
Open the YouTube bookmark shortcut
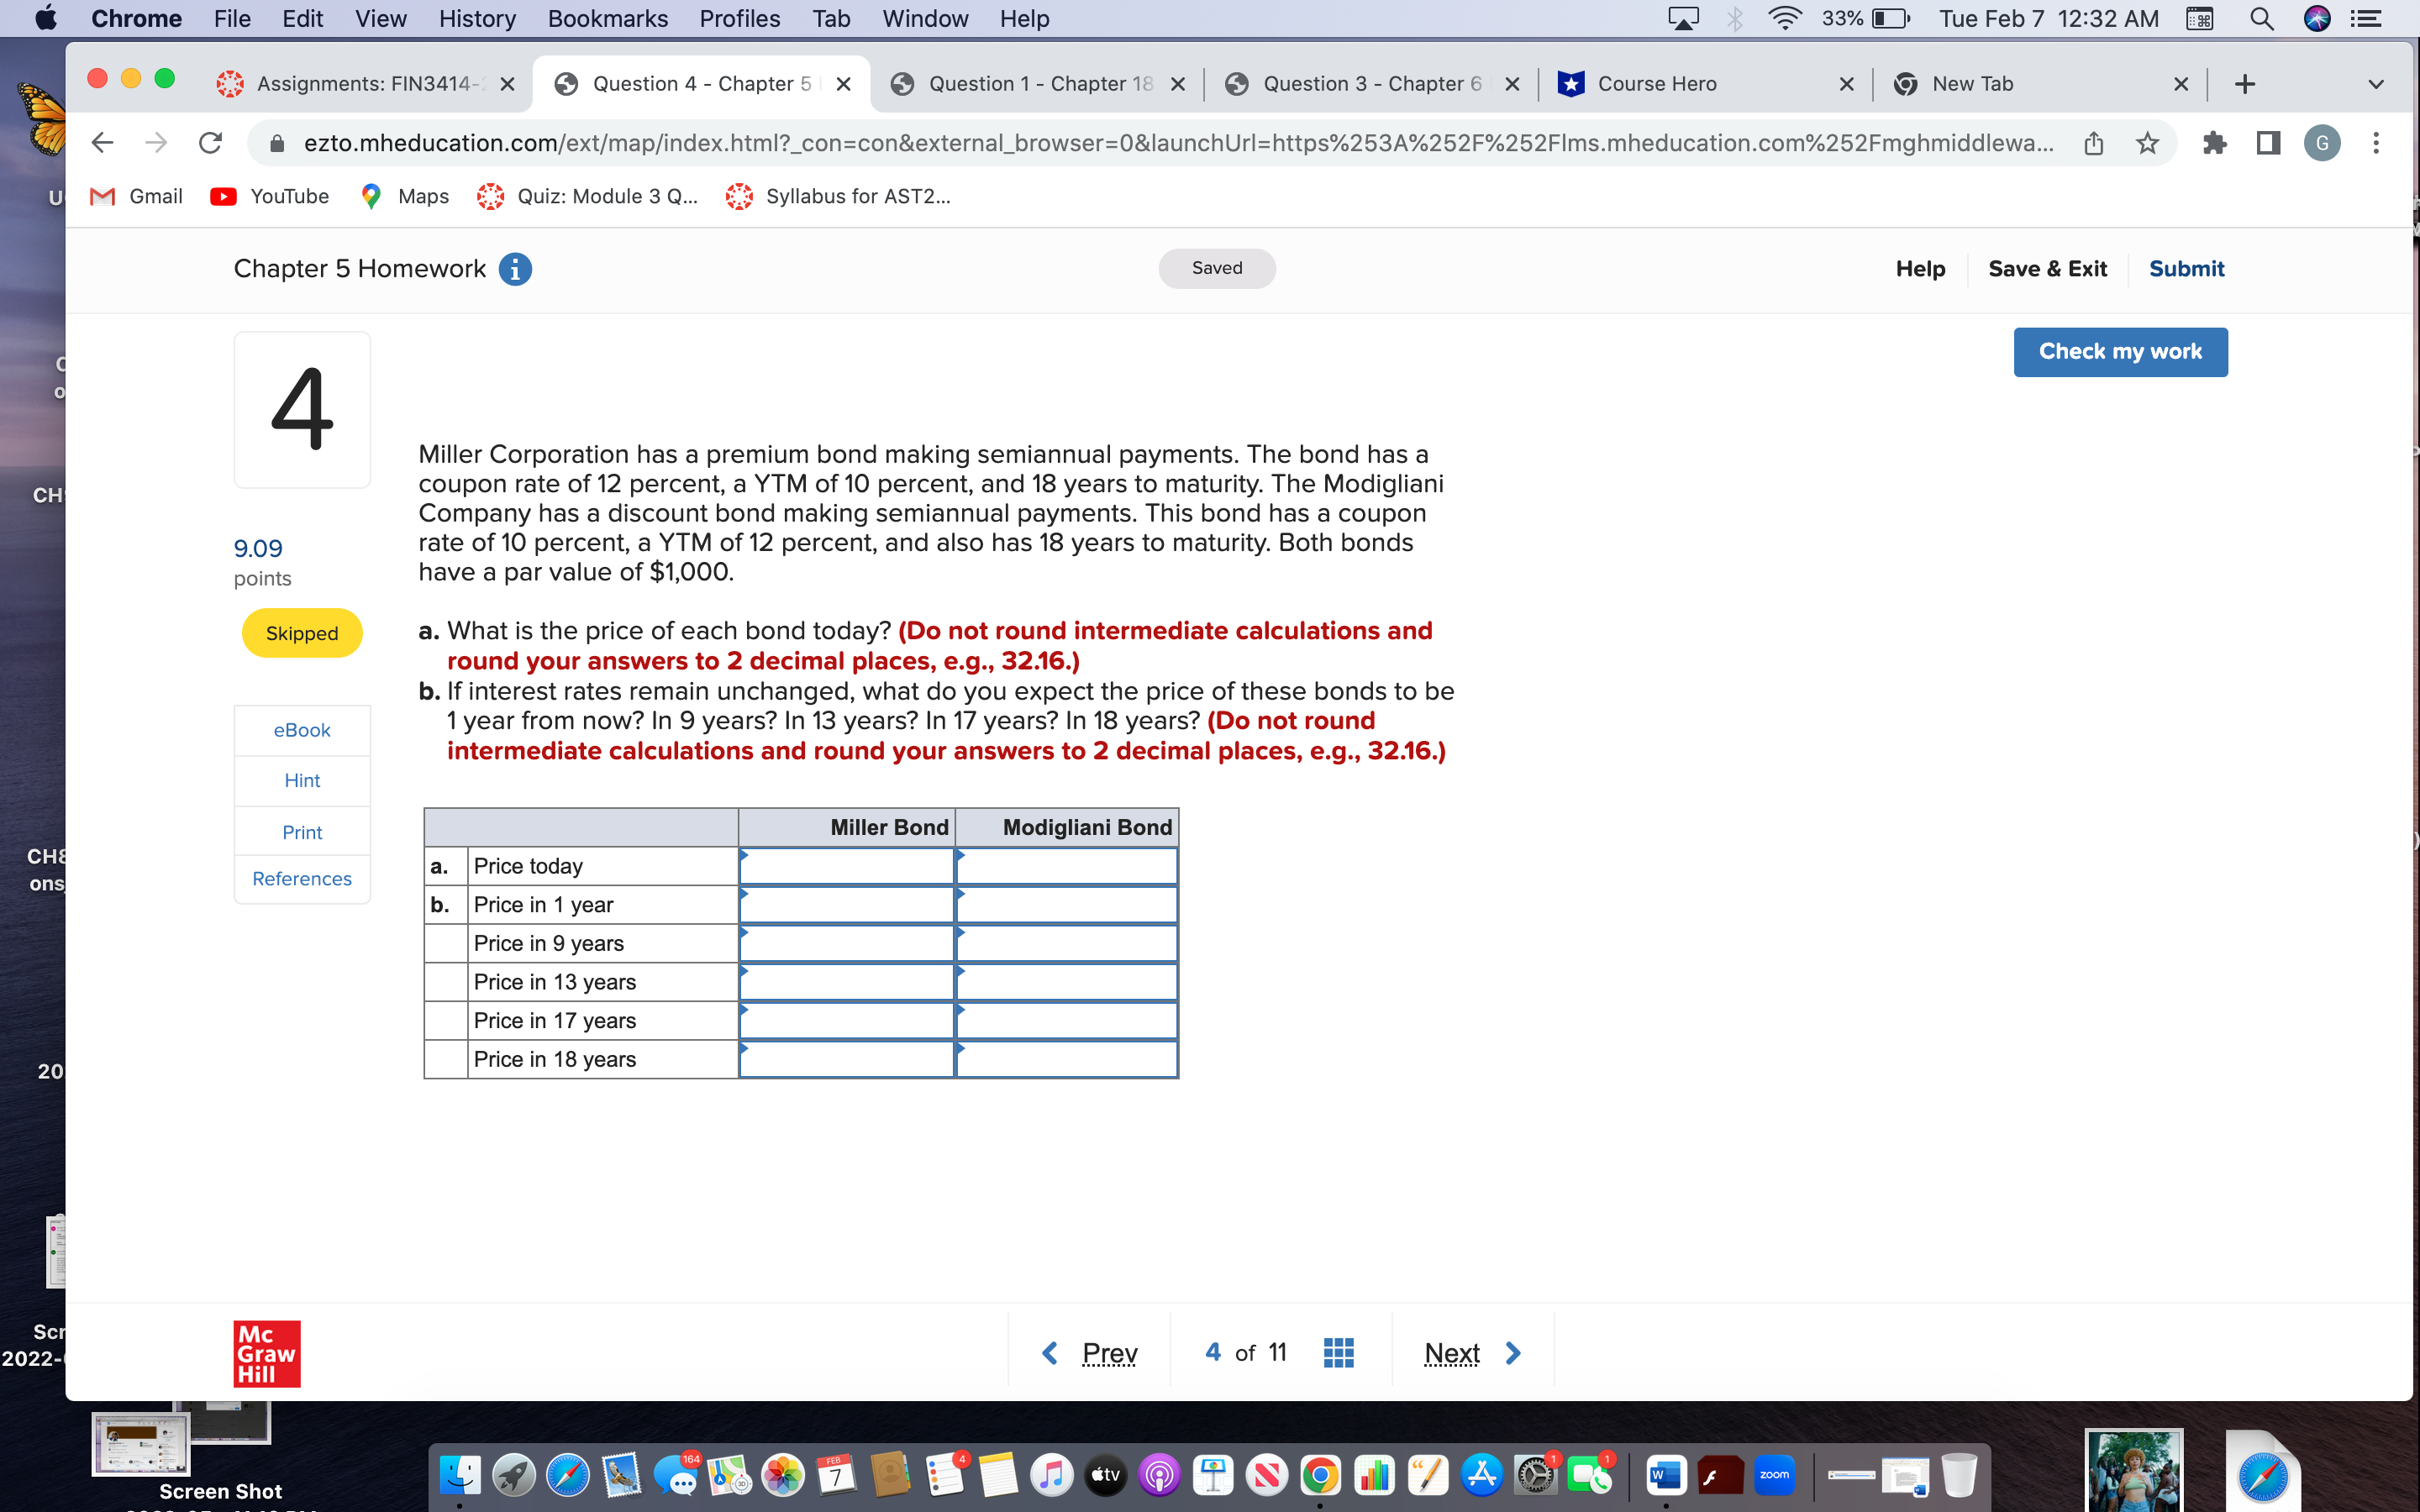point(268,196)
